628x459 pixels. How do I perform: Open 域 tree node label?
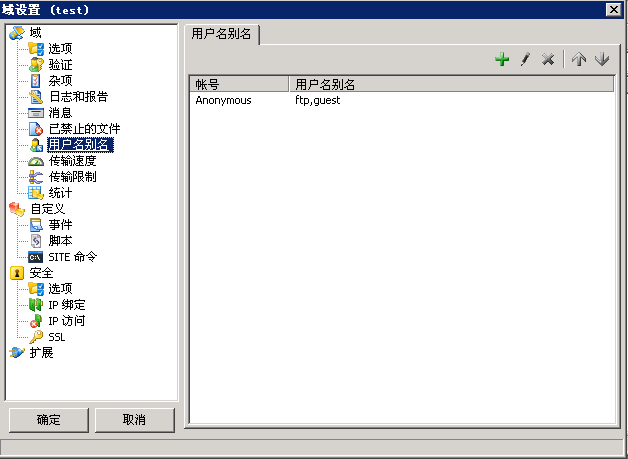coord(35,33)
